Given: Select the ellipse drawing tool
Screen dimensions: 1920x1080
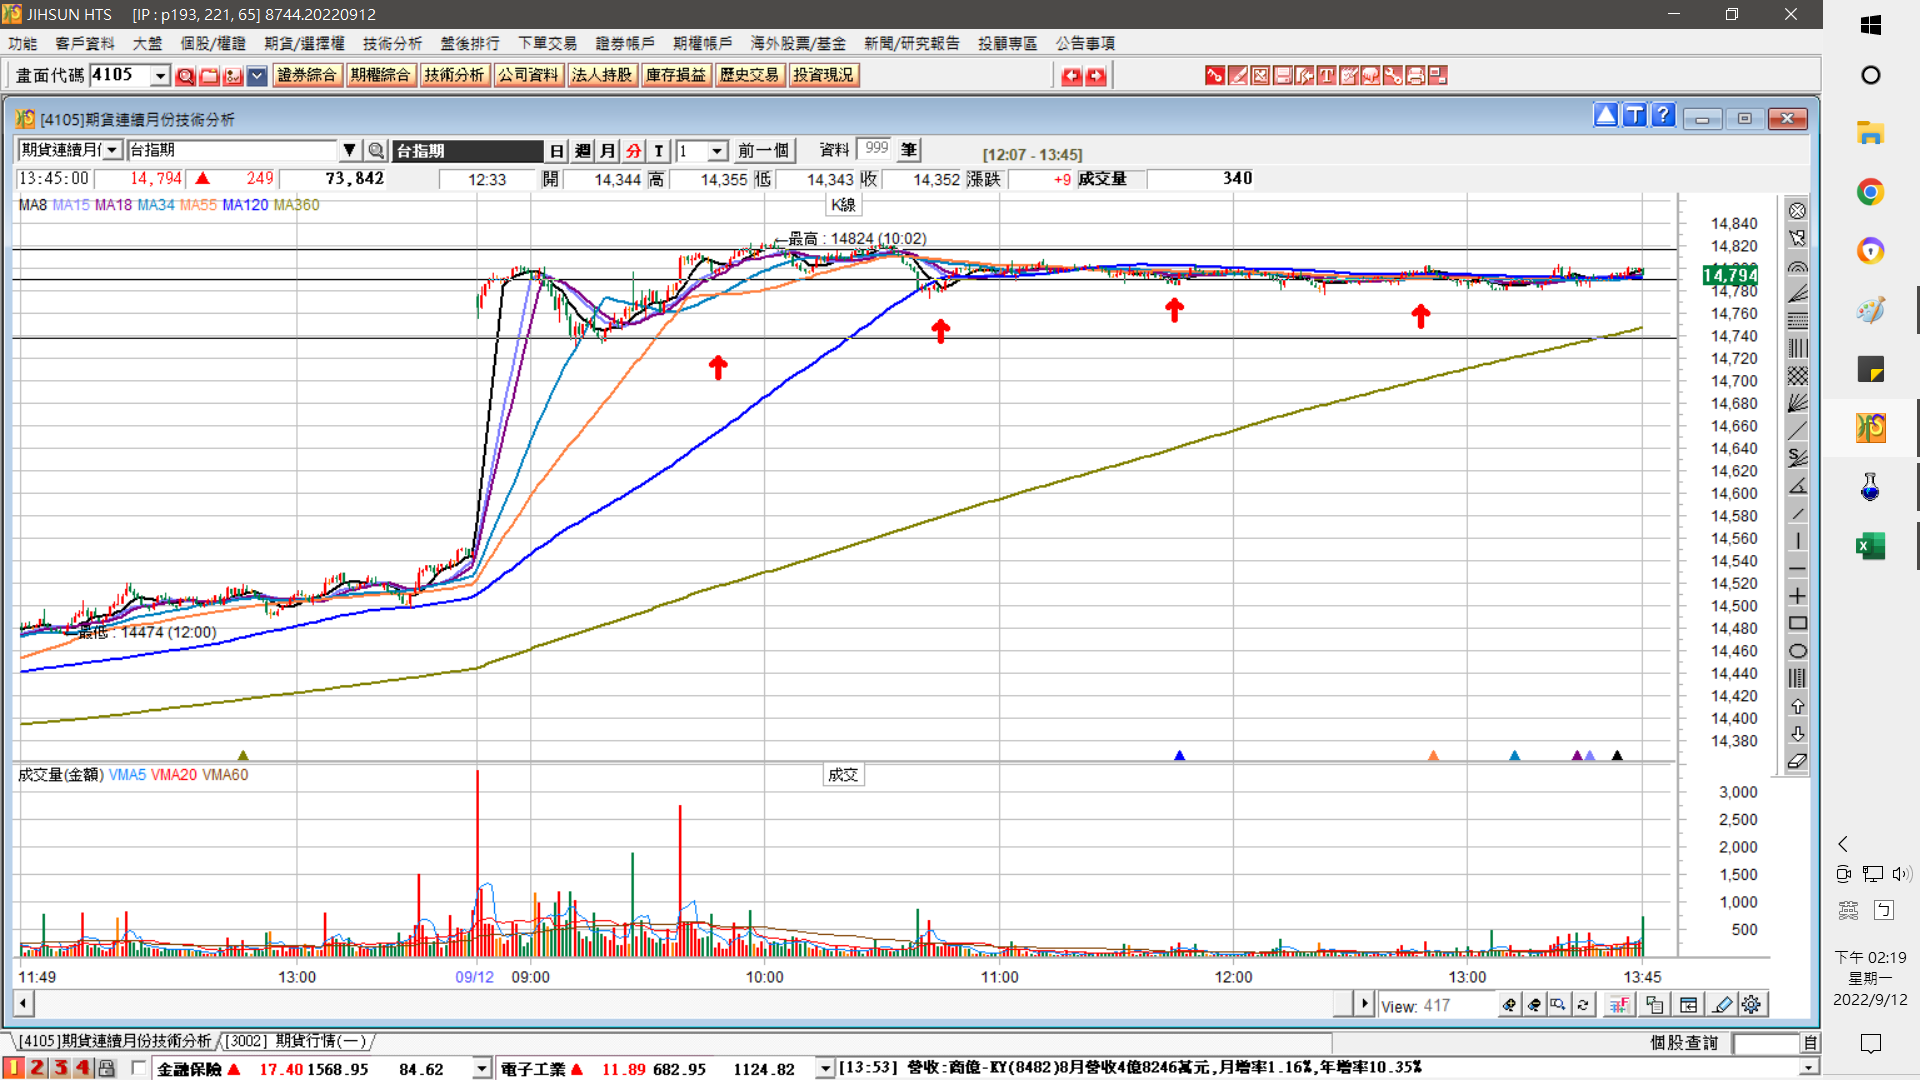Looking at the screenshot, I should point(1797,651).
